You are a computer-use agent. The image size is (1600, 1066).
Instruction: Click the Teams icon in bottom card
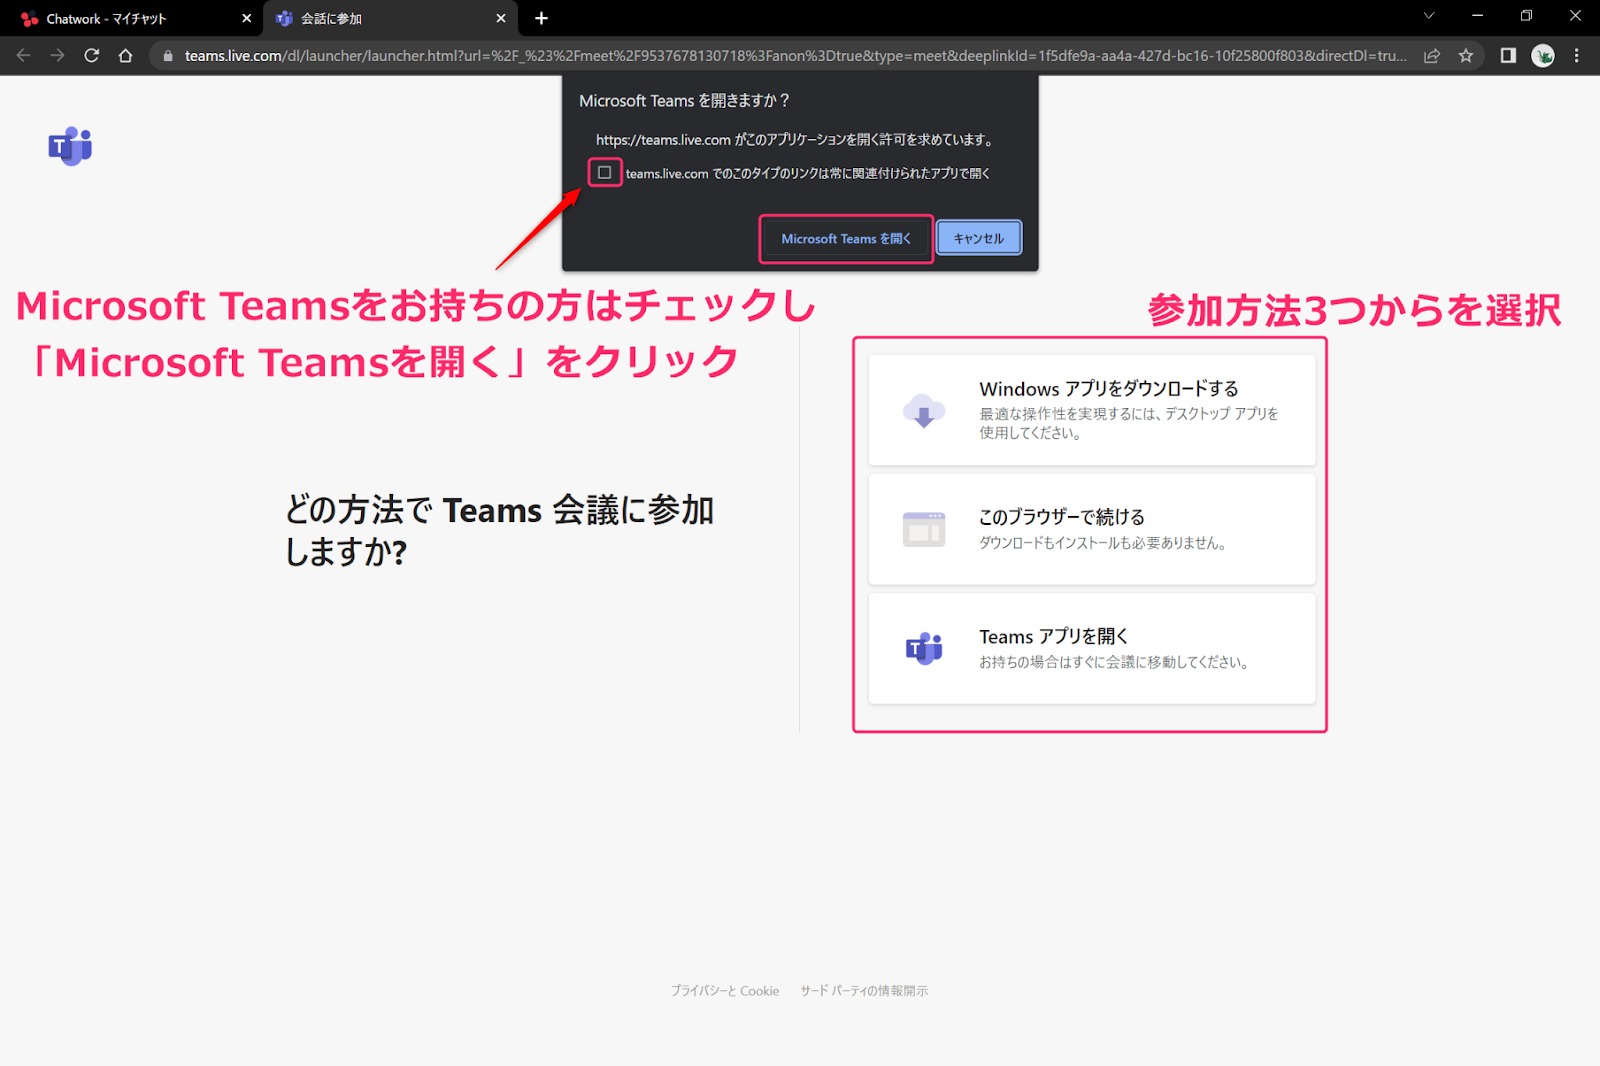[x=924, y=648]
